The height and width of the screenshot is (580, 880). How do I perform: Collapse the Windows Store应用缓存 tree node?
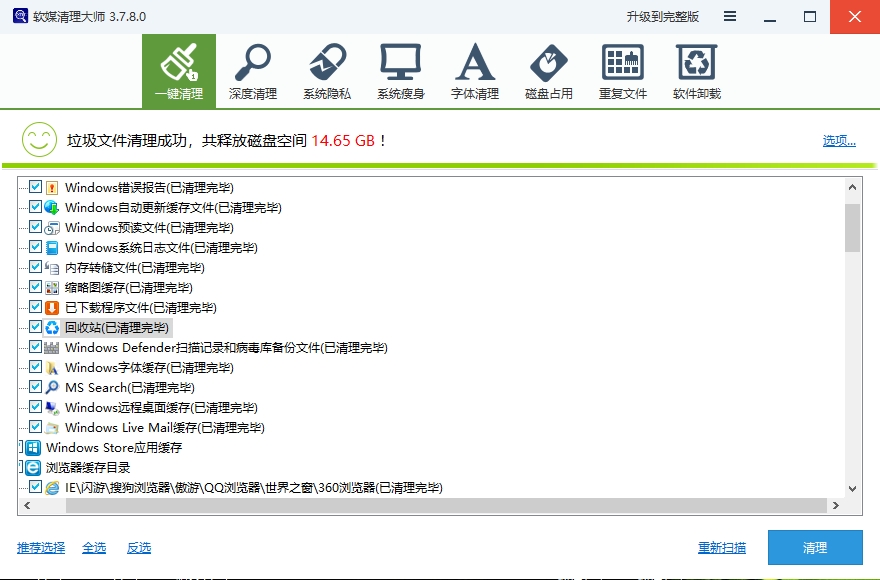(20, 447)
